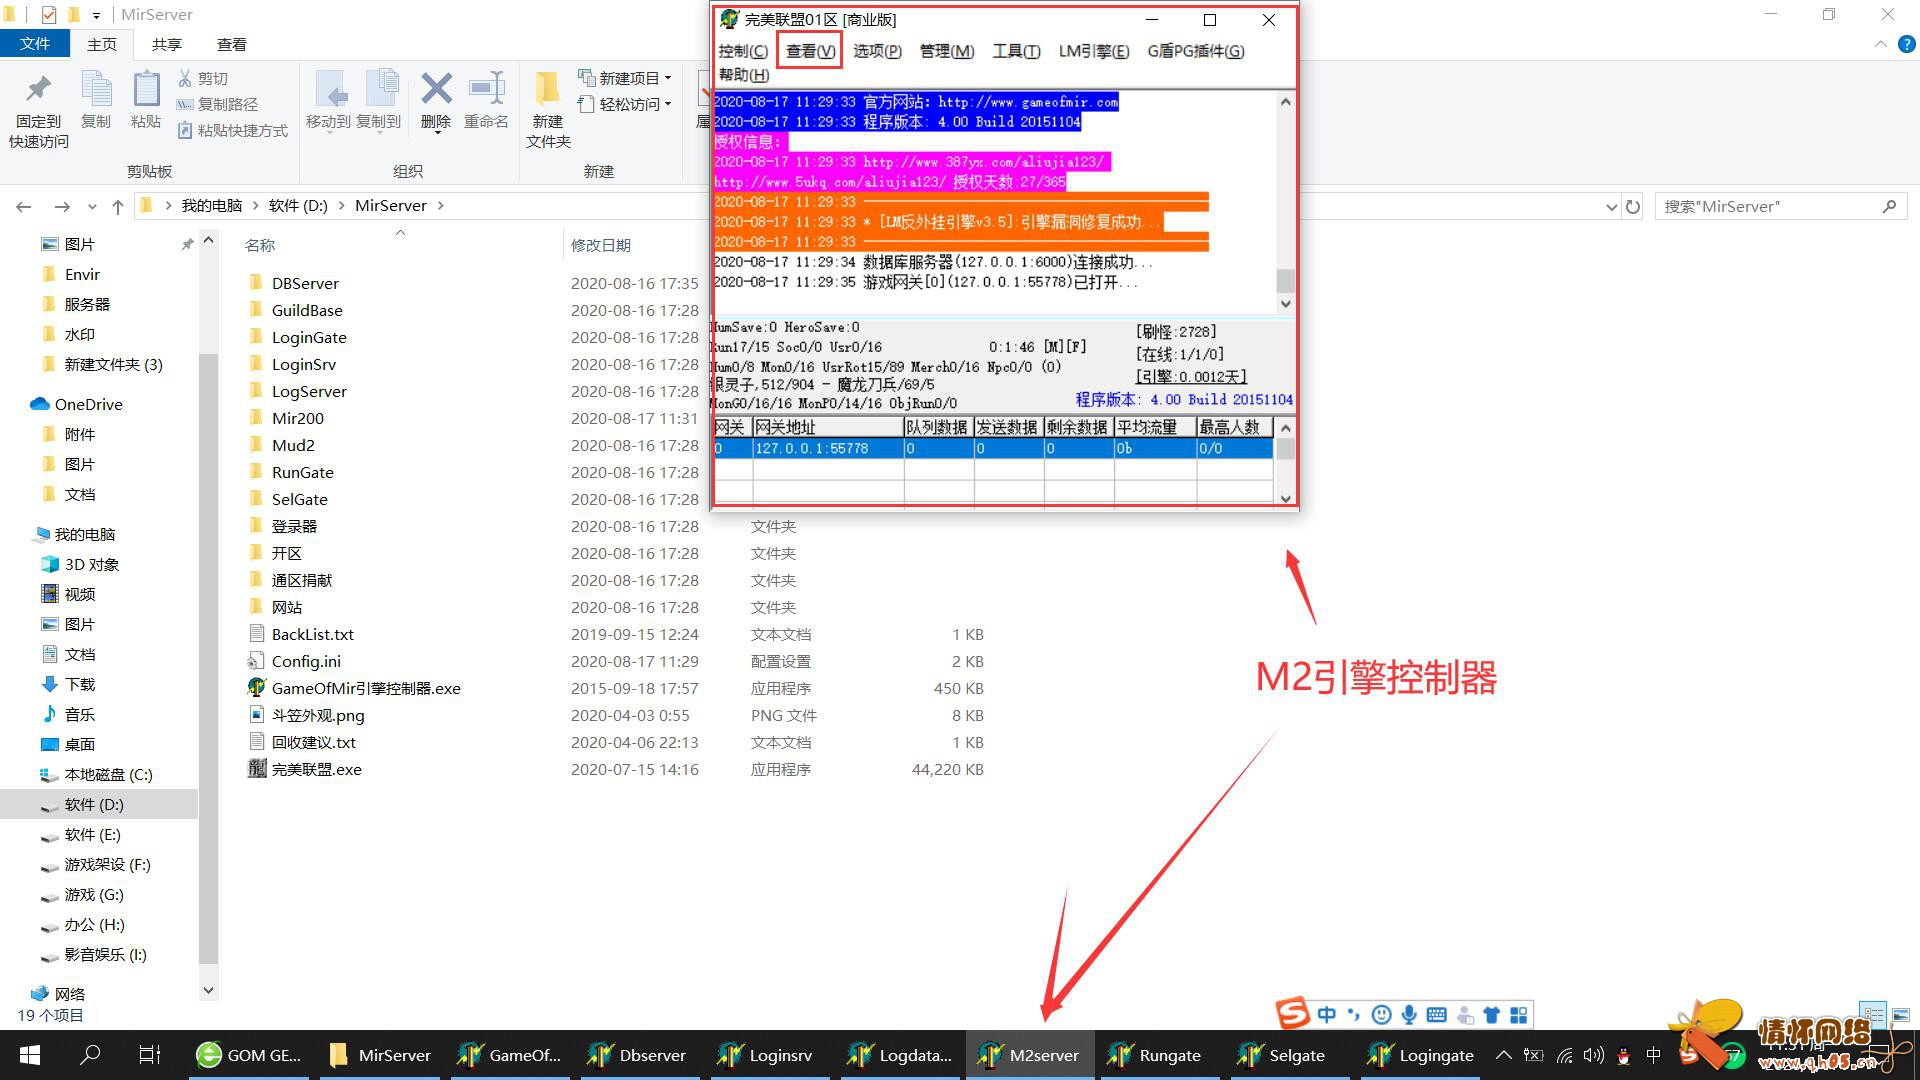1920x1080 pixels.
Task: Click navigation pane scrollbar down arrow
Action: click(x=208, y=991)
